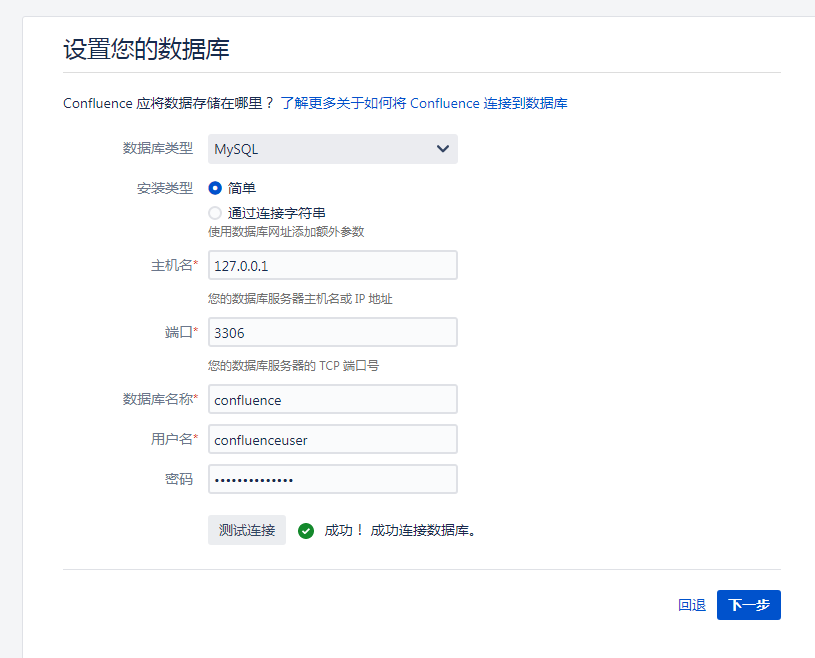Image resolution: width=815 pixels, height=658 pixels.
Task: Click the 设置您的数据库 page heading
Action: tap(146, 49)
